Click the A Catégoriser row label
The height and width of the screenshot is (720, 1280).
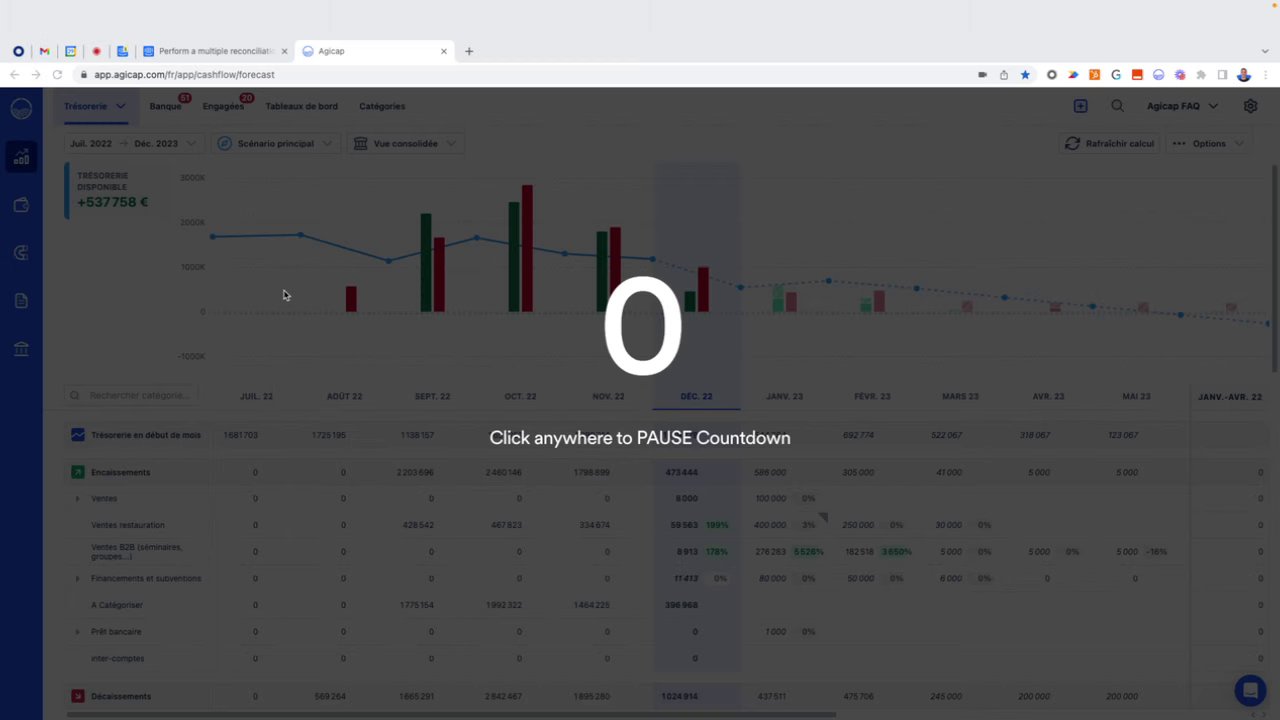pyautogui.click(x=117, y=605)
